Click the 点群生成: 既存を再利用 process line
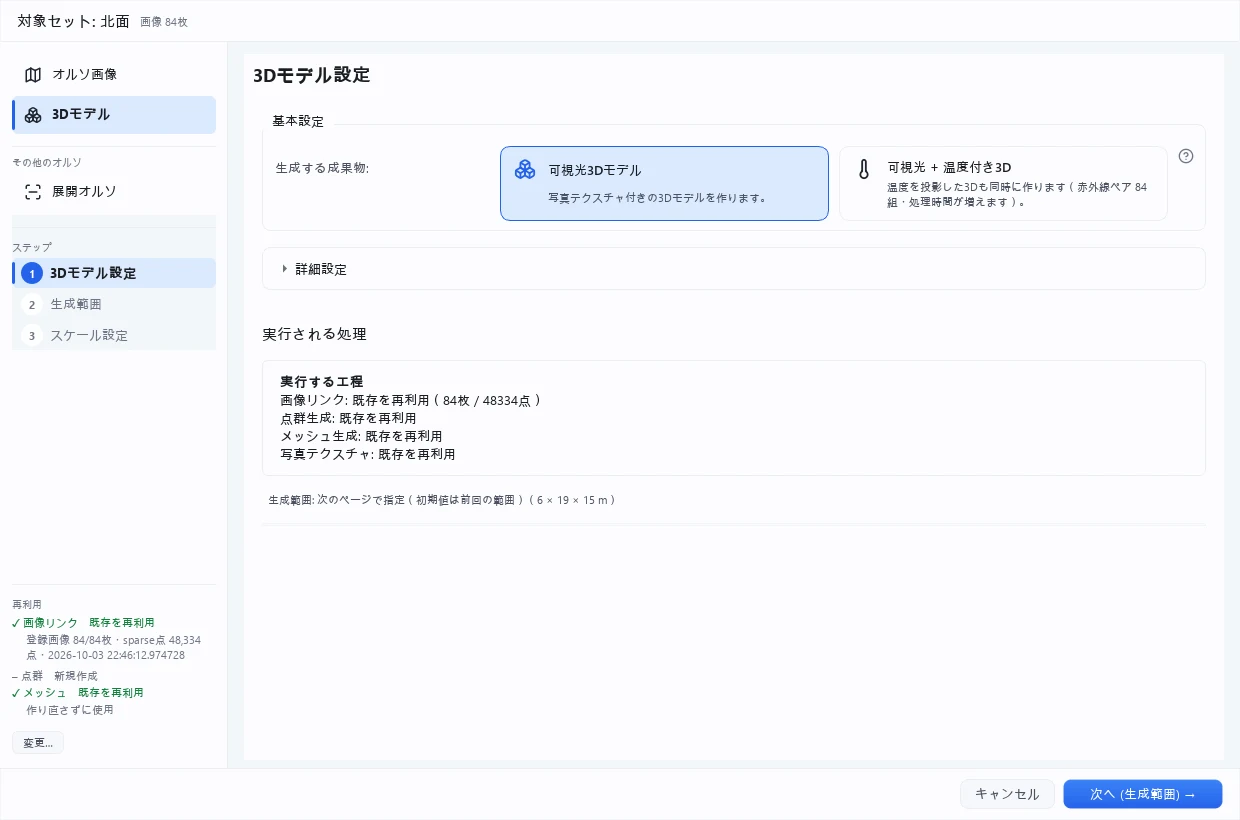 coord(349,418)
